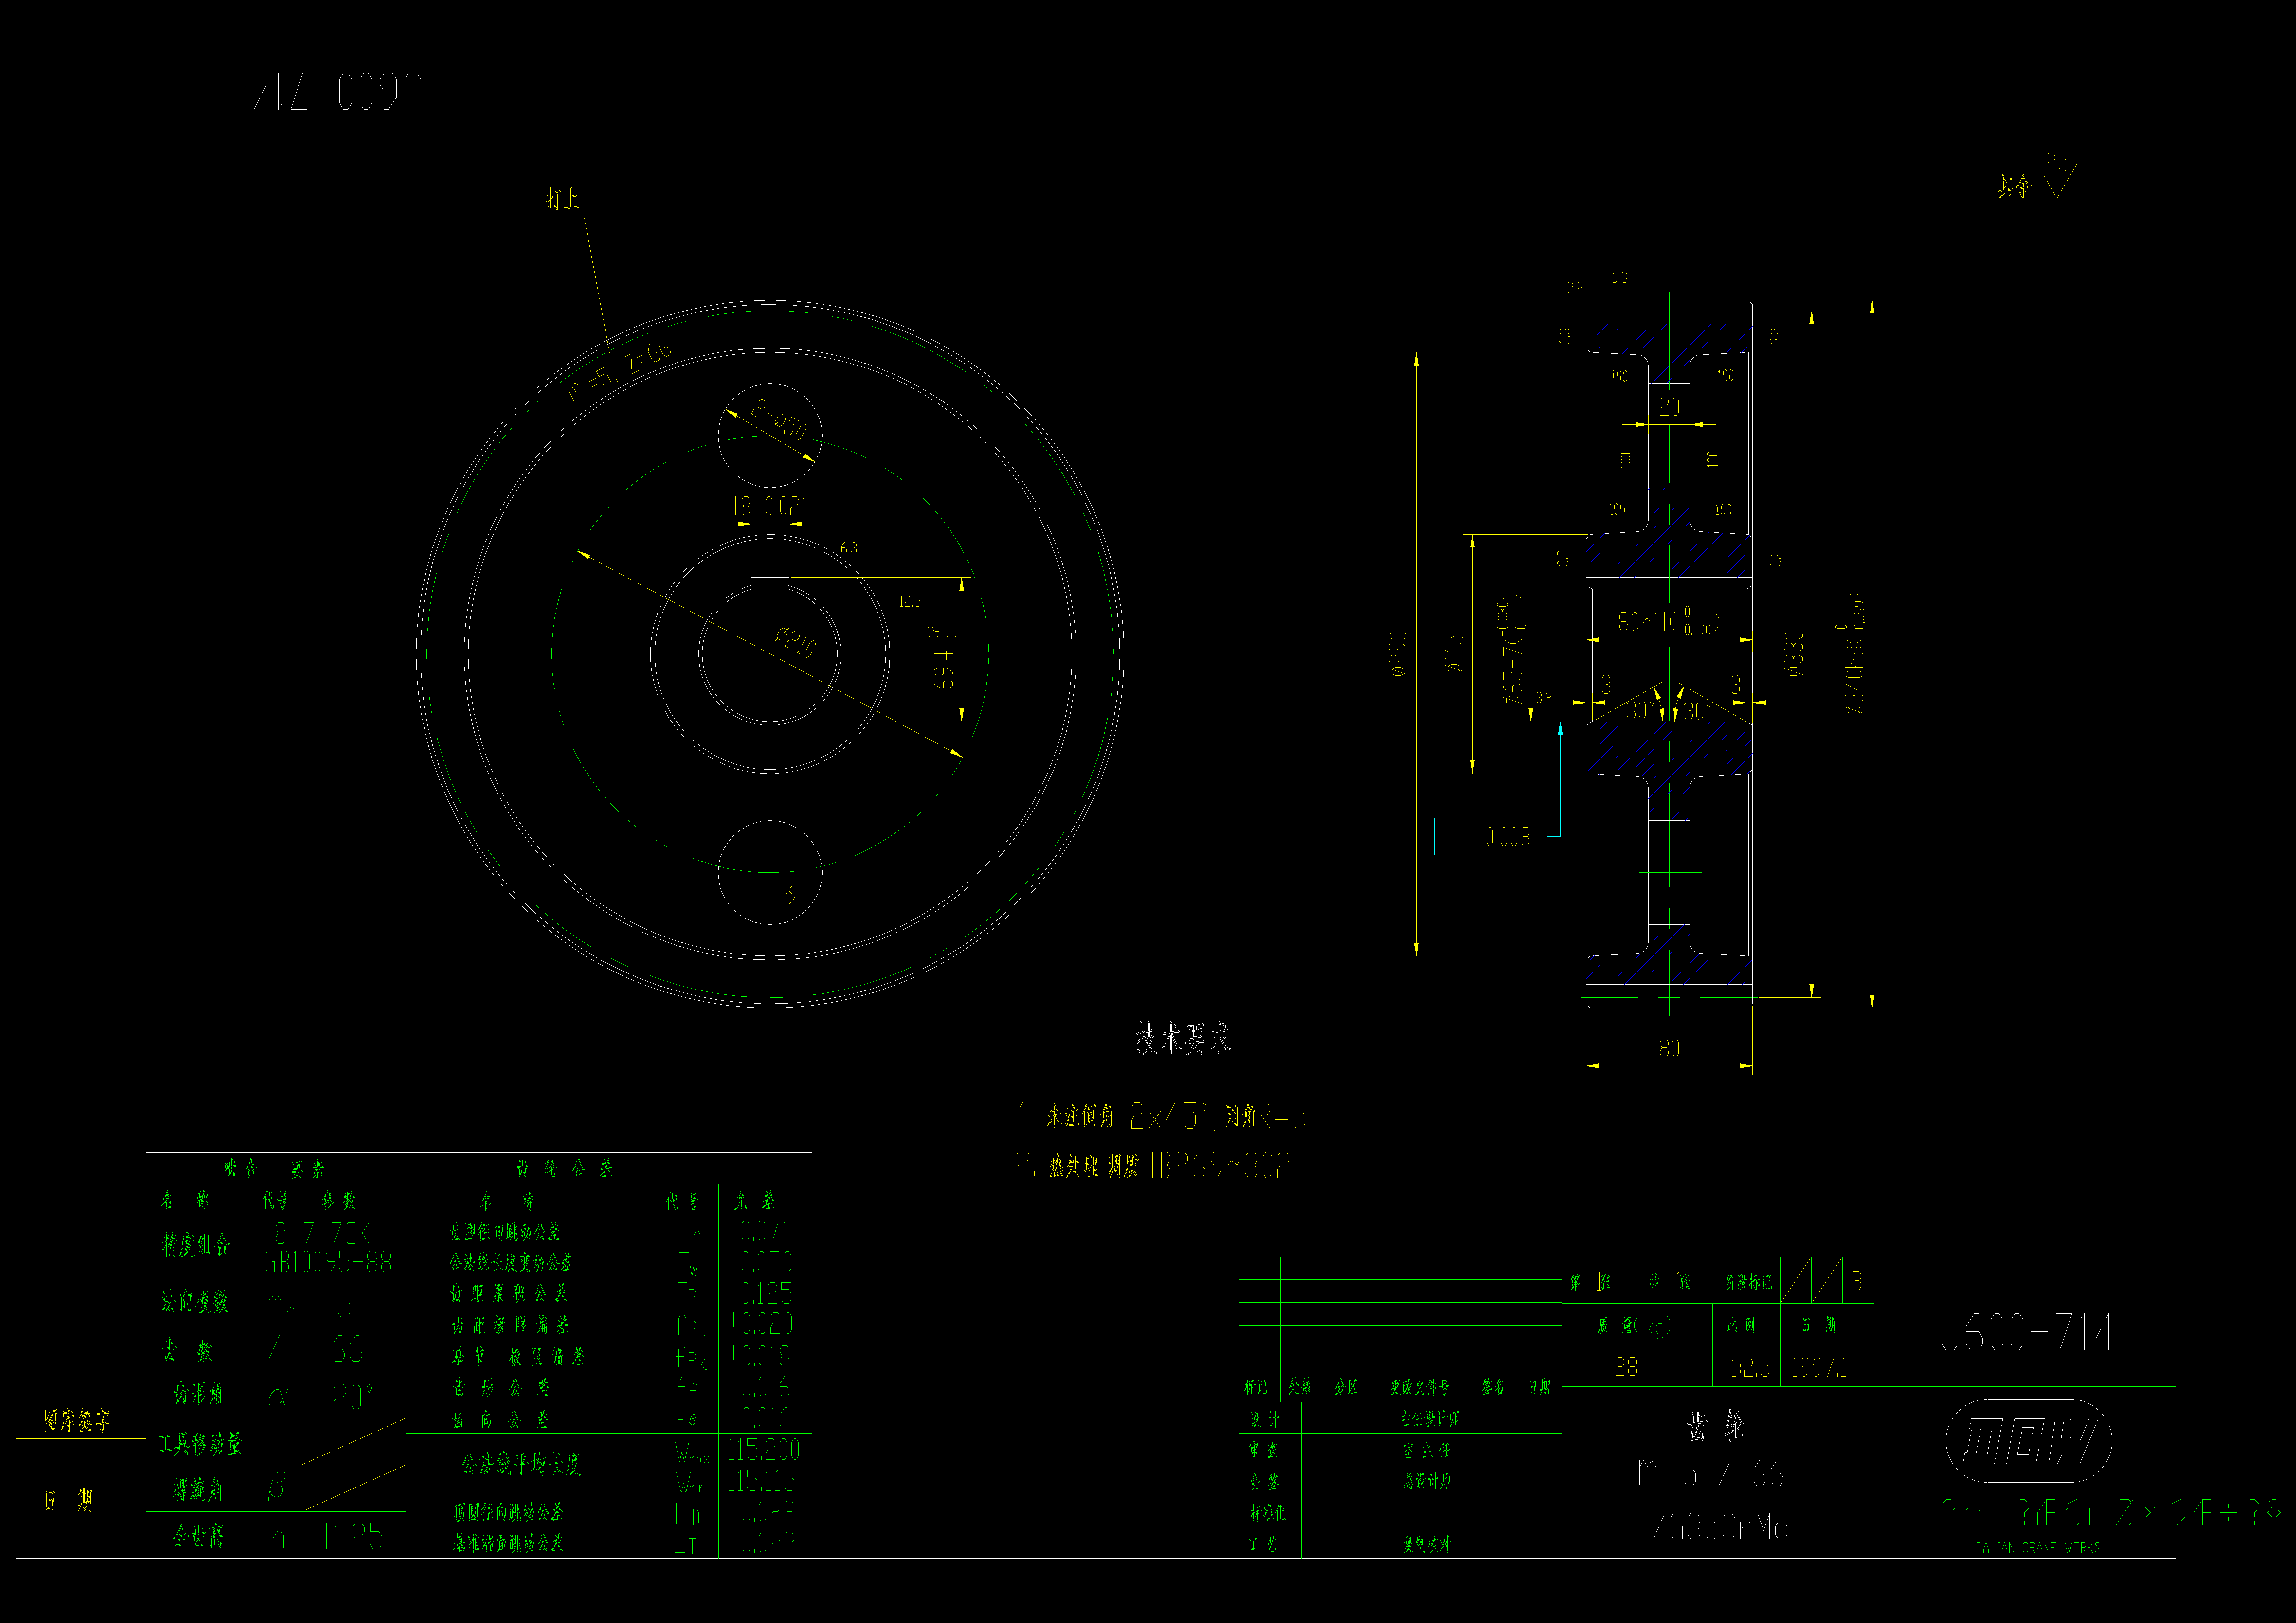Click the 0.008 tolerance frame value
This screenshot has width=2296, height=1623.
[x=1508, y=837]
